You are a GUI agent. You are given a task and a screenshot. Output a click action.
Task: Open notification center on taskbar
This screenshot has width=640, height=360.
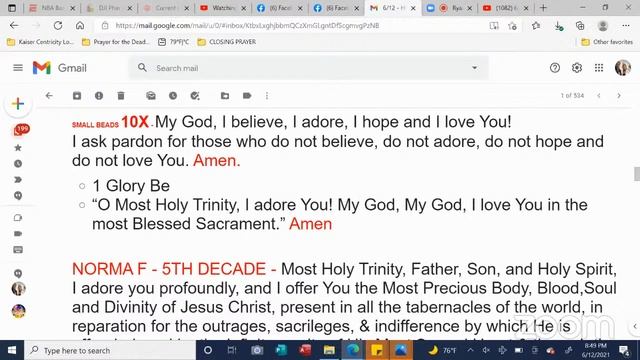click(x=624, y=350)
